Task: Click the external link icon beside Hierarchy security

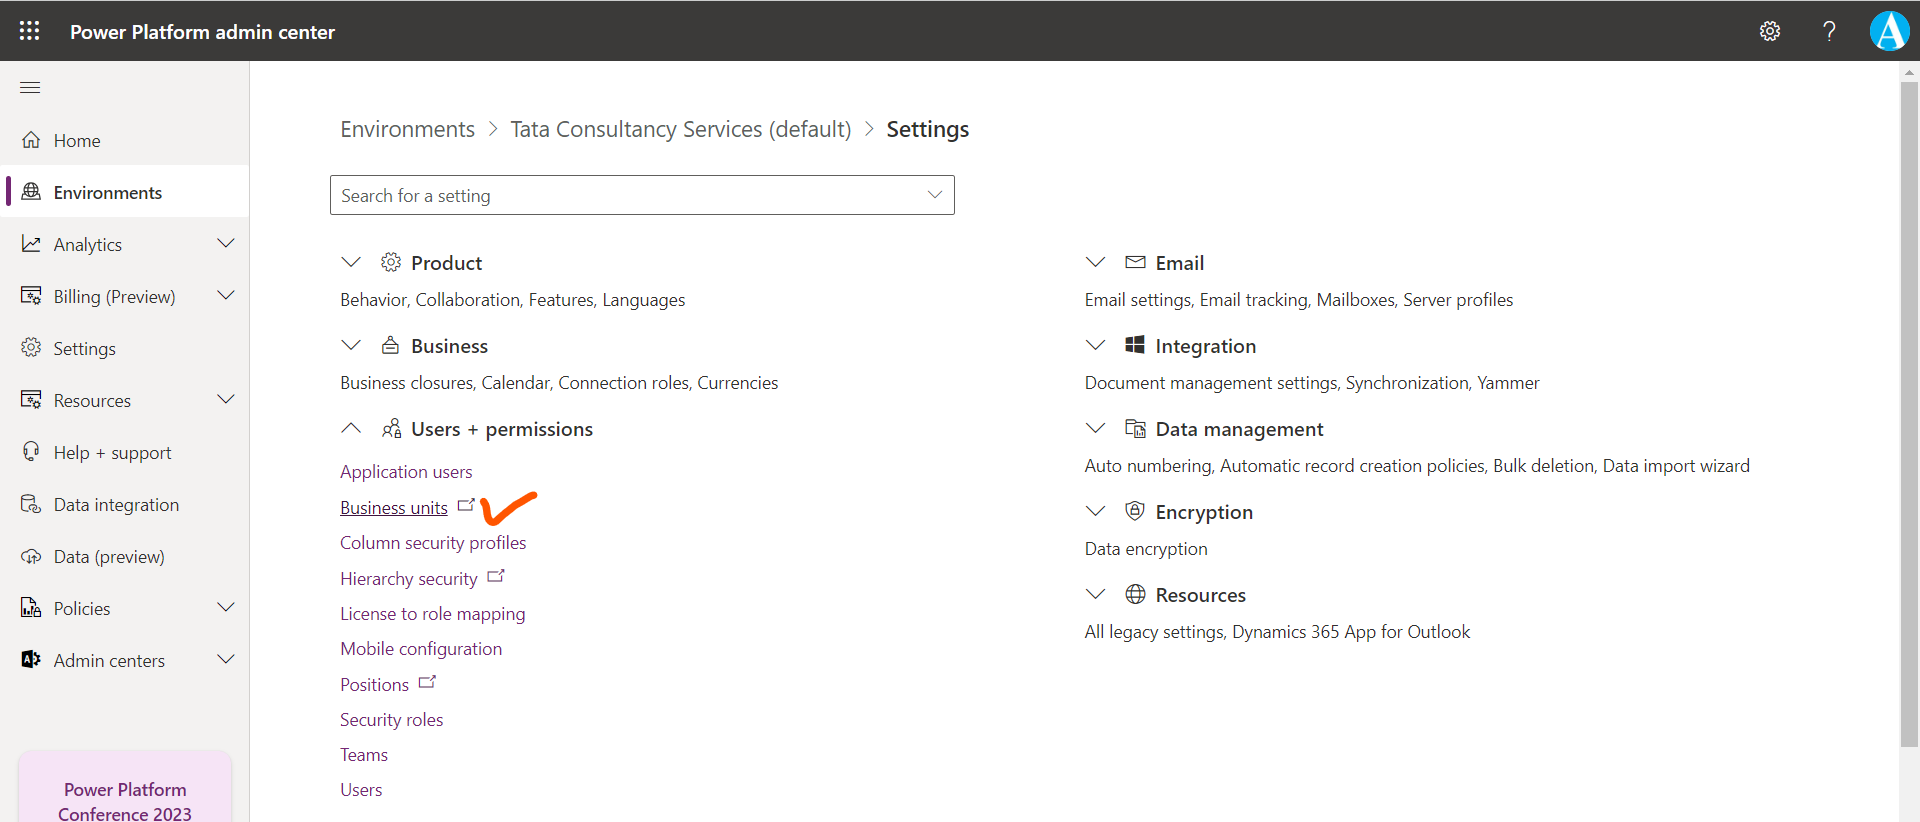Action: pyautogui.click(x=495, y=577)
